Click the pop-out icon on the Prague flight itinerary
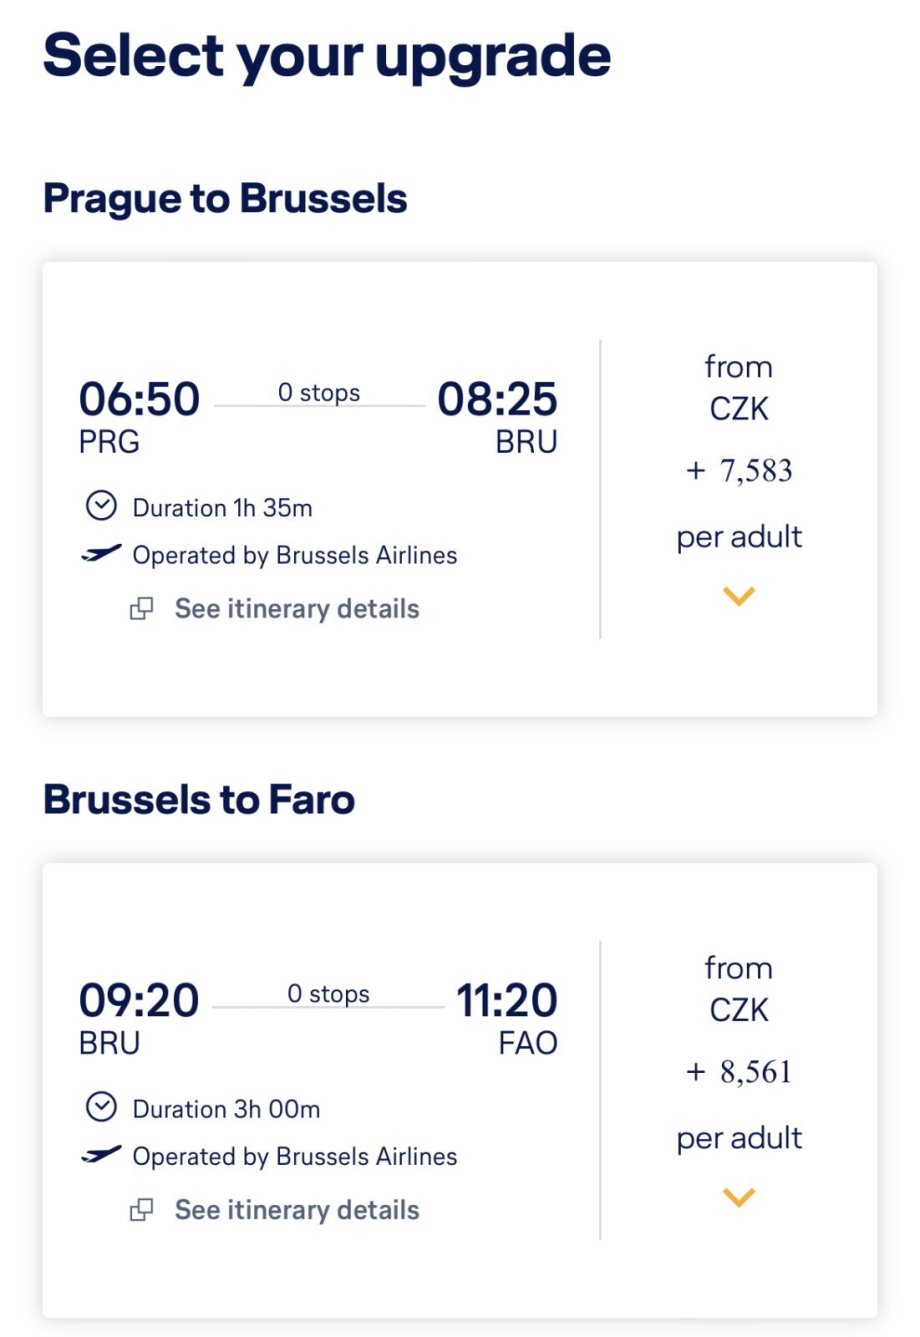Screen dimensions: 920x1337 [142, 609]
